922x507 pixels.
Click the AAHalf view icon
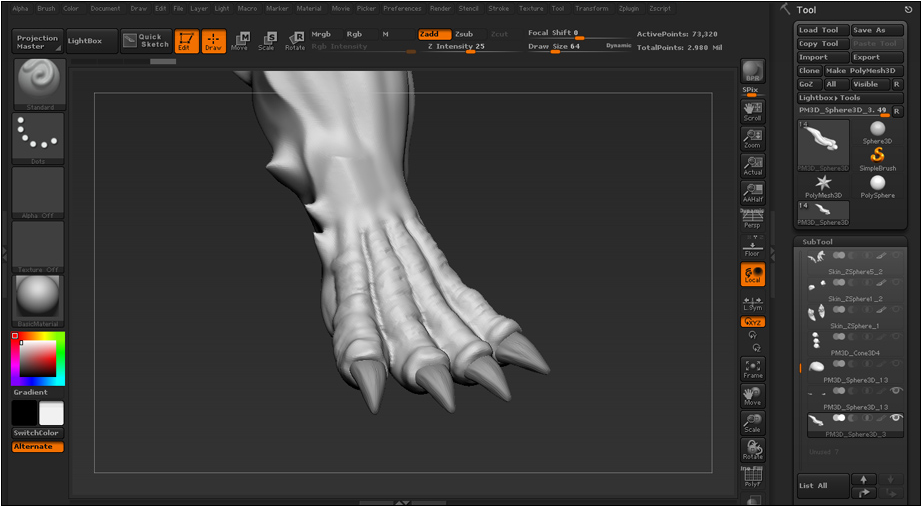752,192
